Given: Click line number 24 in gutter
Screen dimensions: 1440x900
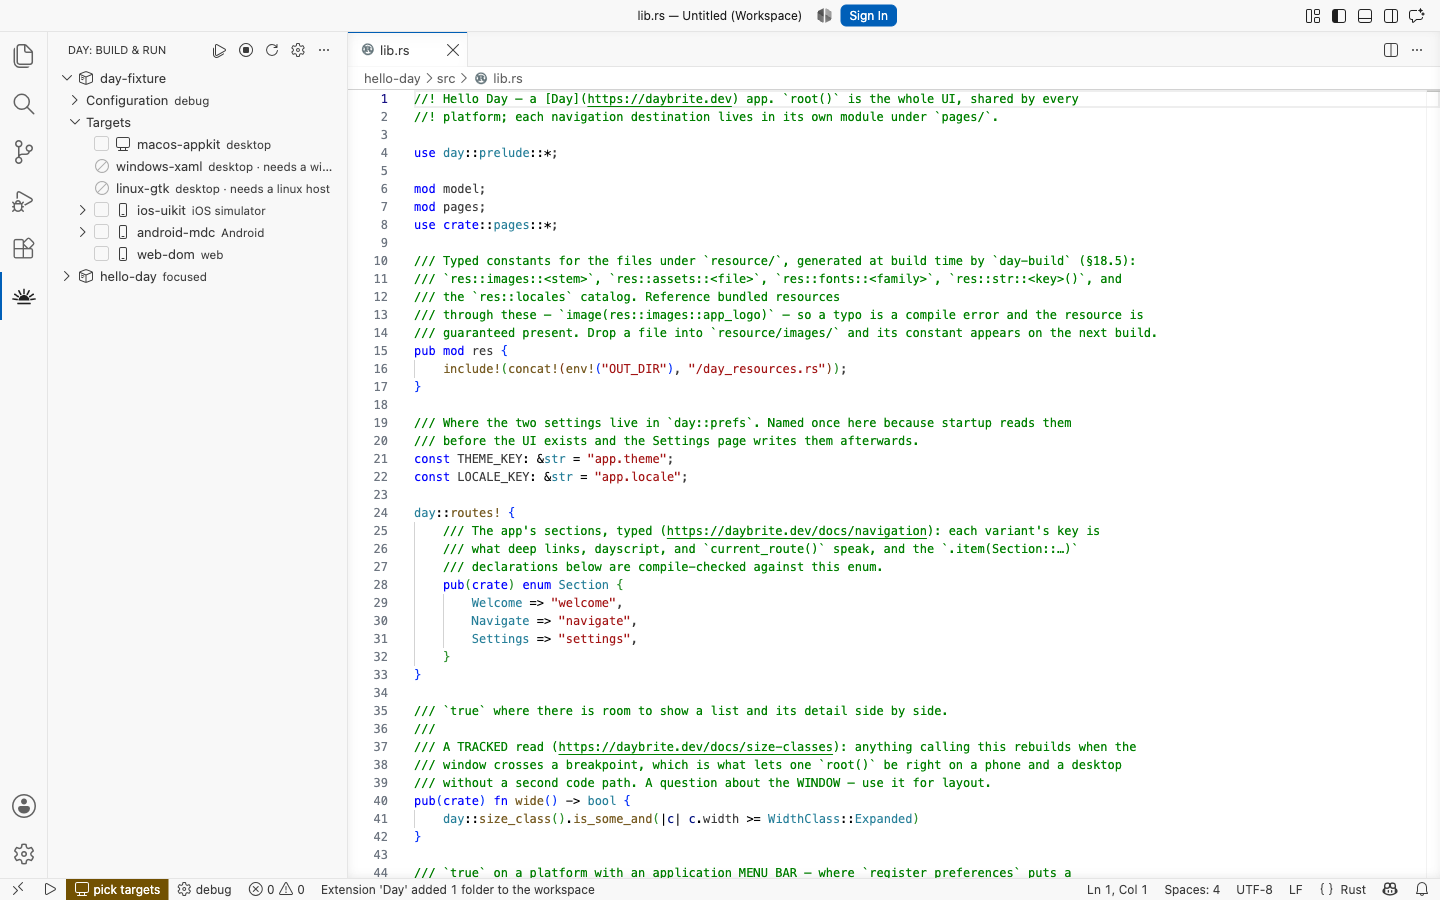Looking at the screenshot, I should pyautogui.click(x=380, y=513).
